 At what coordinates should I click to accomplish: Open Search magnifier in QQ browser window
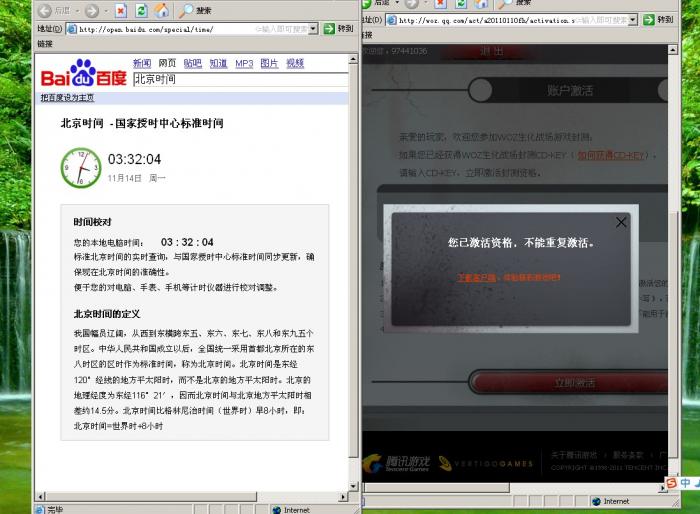(x=505, y=4)
